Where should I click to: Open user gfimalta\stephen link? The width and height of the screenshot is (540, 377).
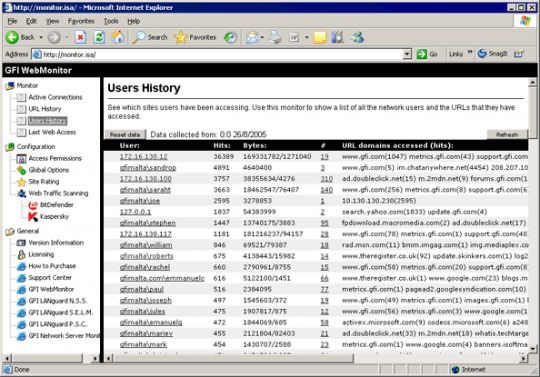tap(148, 223)
